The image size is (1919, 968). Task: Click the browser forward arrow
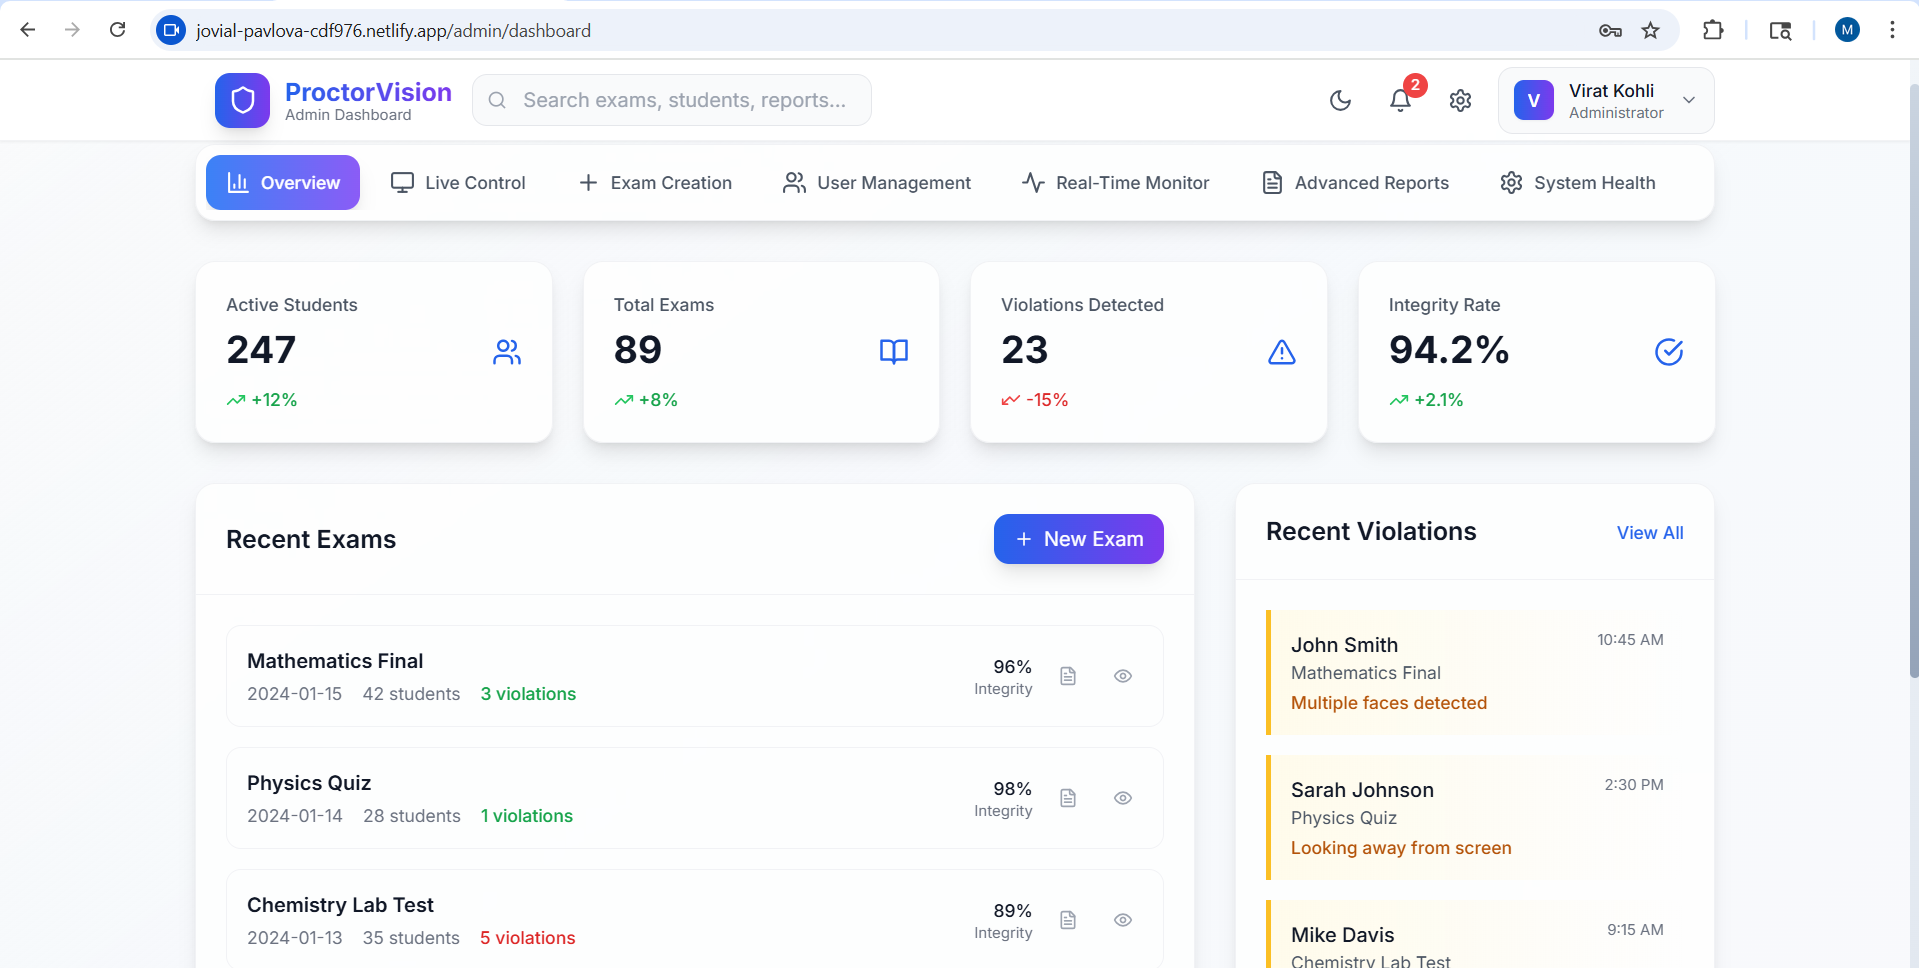pyautogui.click(x=72, y=30)
